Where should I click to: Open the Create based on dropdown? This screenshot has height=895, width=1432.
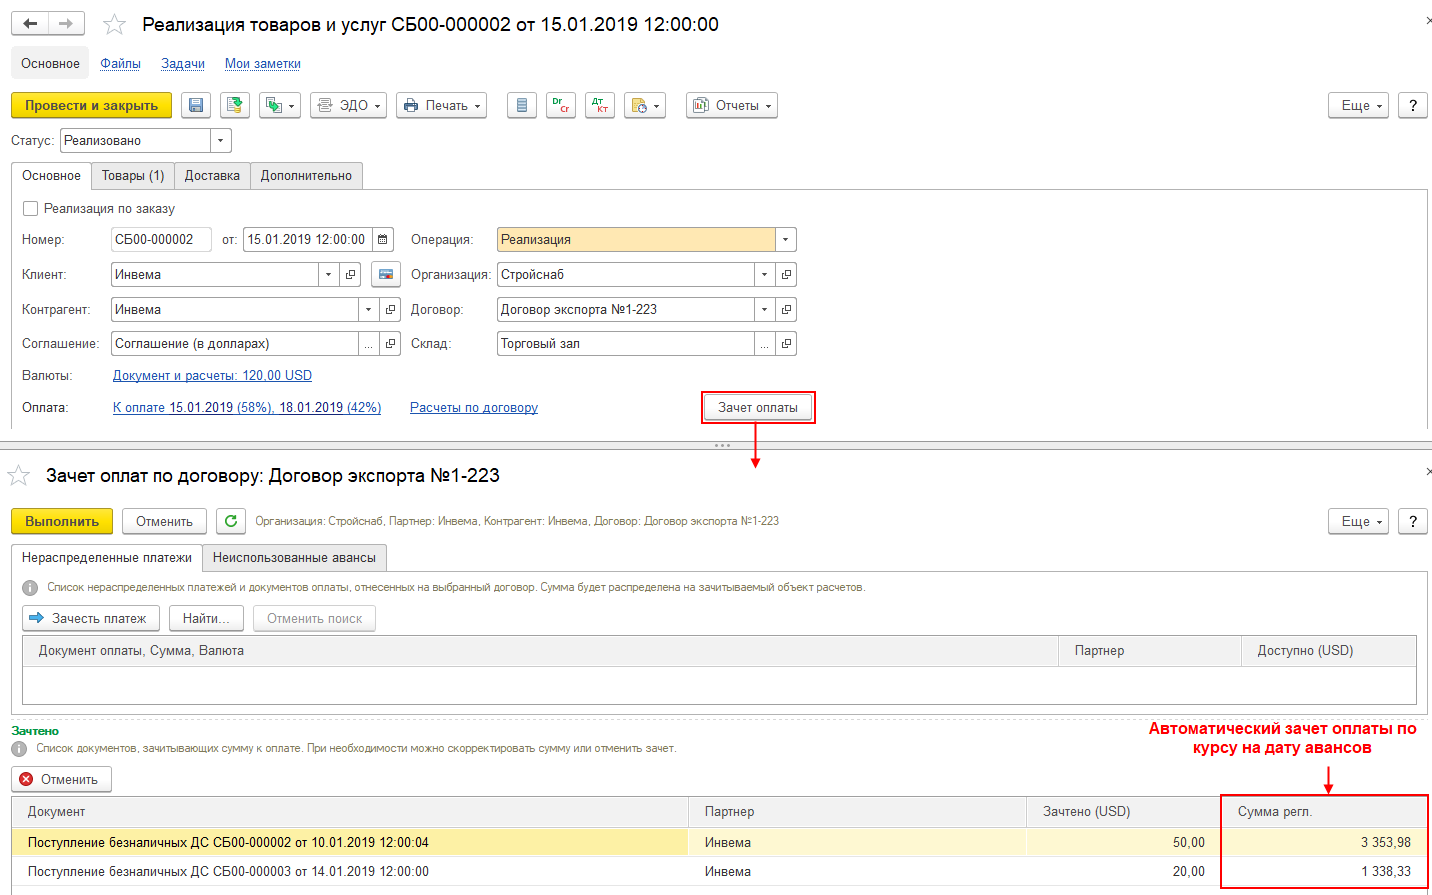pyautogui.click(x=280, y=105)
